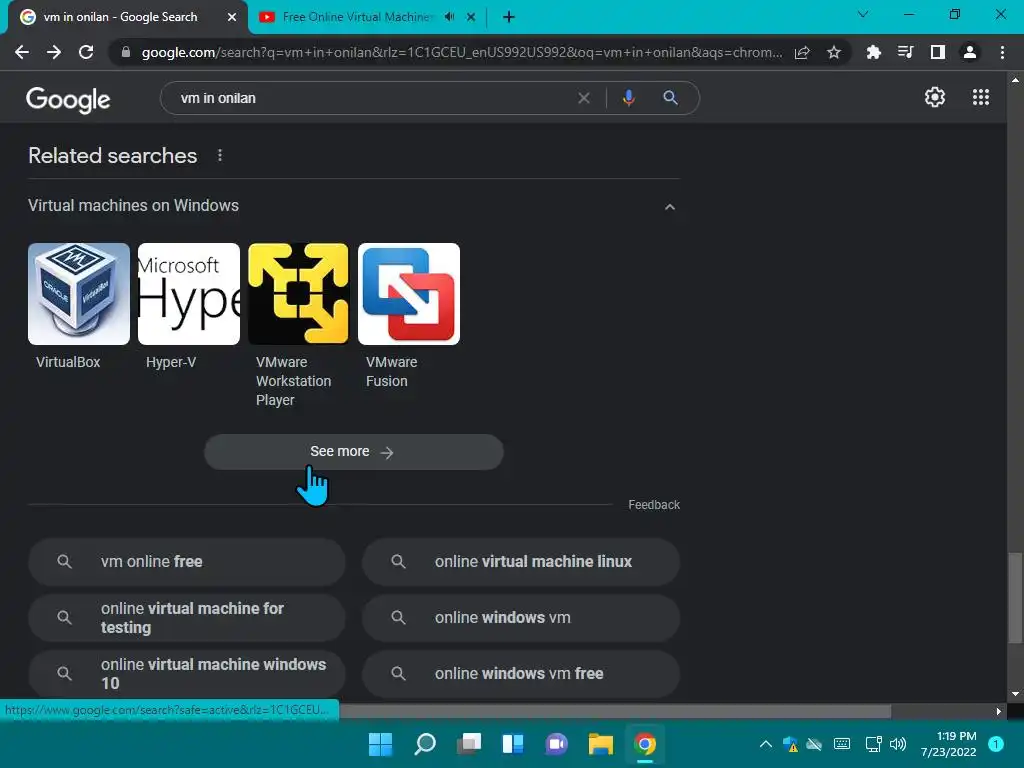Open VMware Workstation Player thumbnail
The height and width of the screenshot is (768, 1024).
pyautogui.click(x=298, y=294)
